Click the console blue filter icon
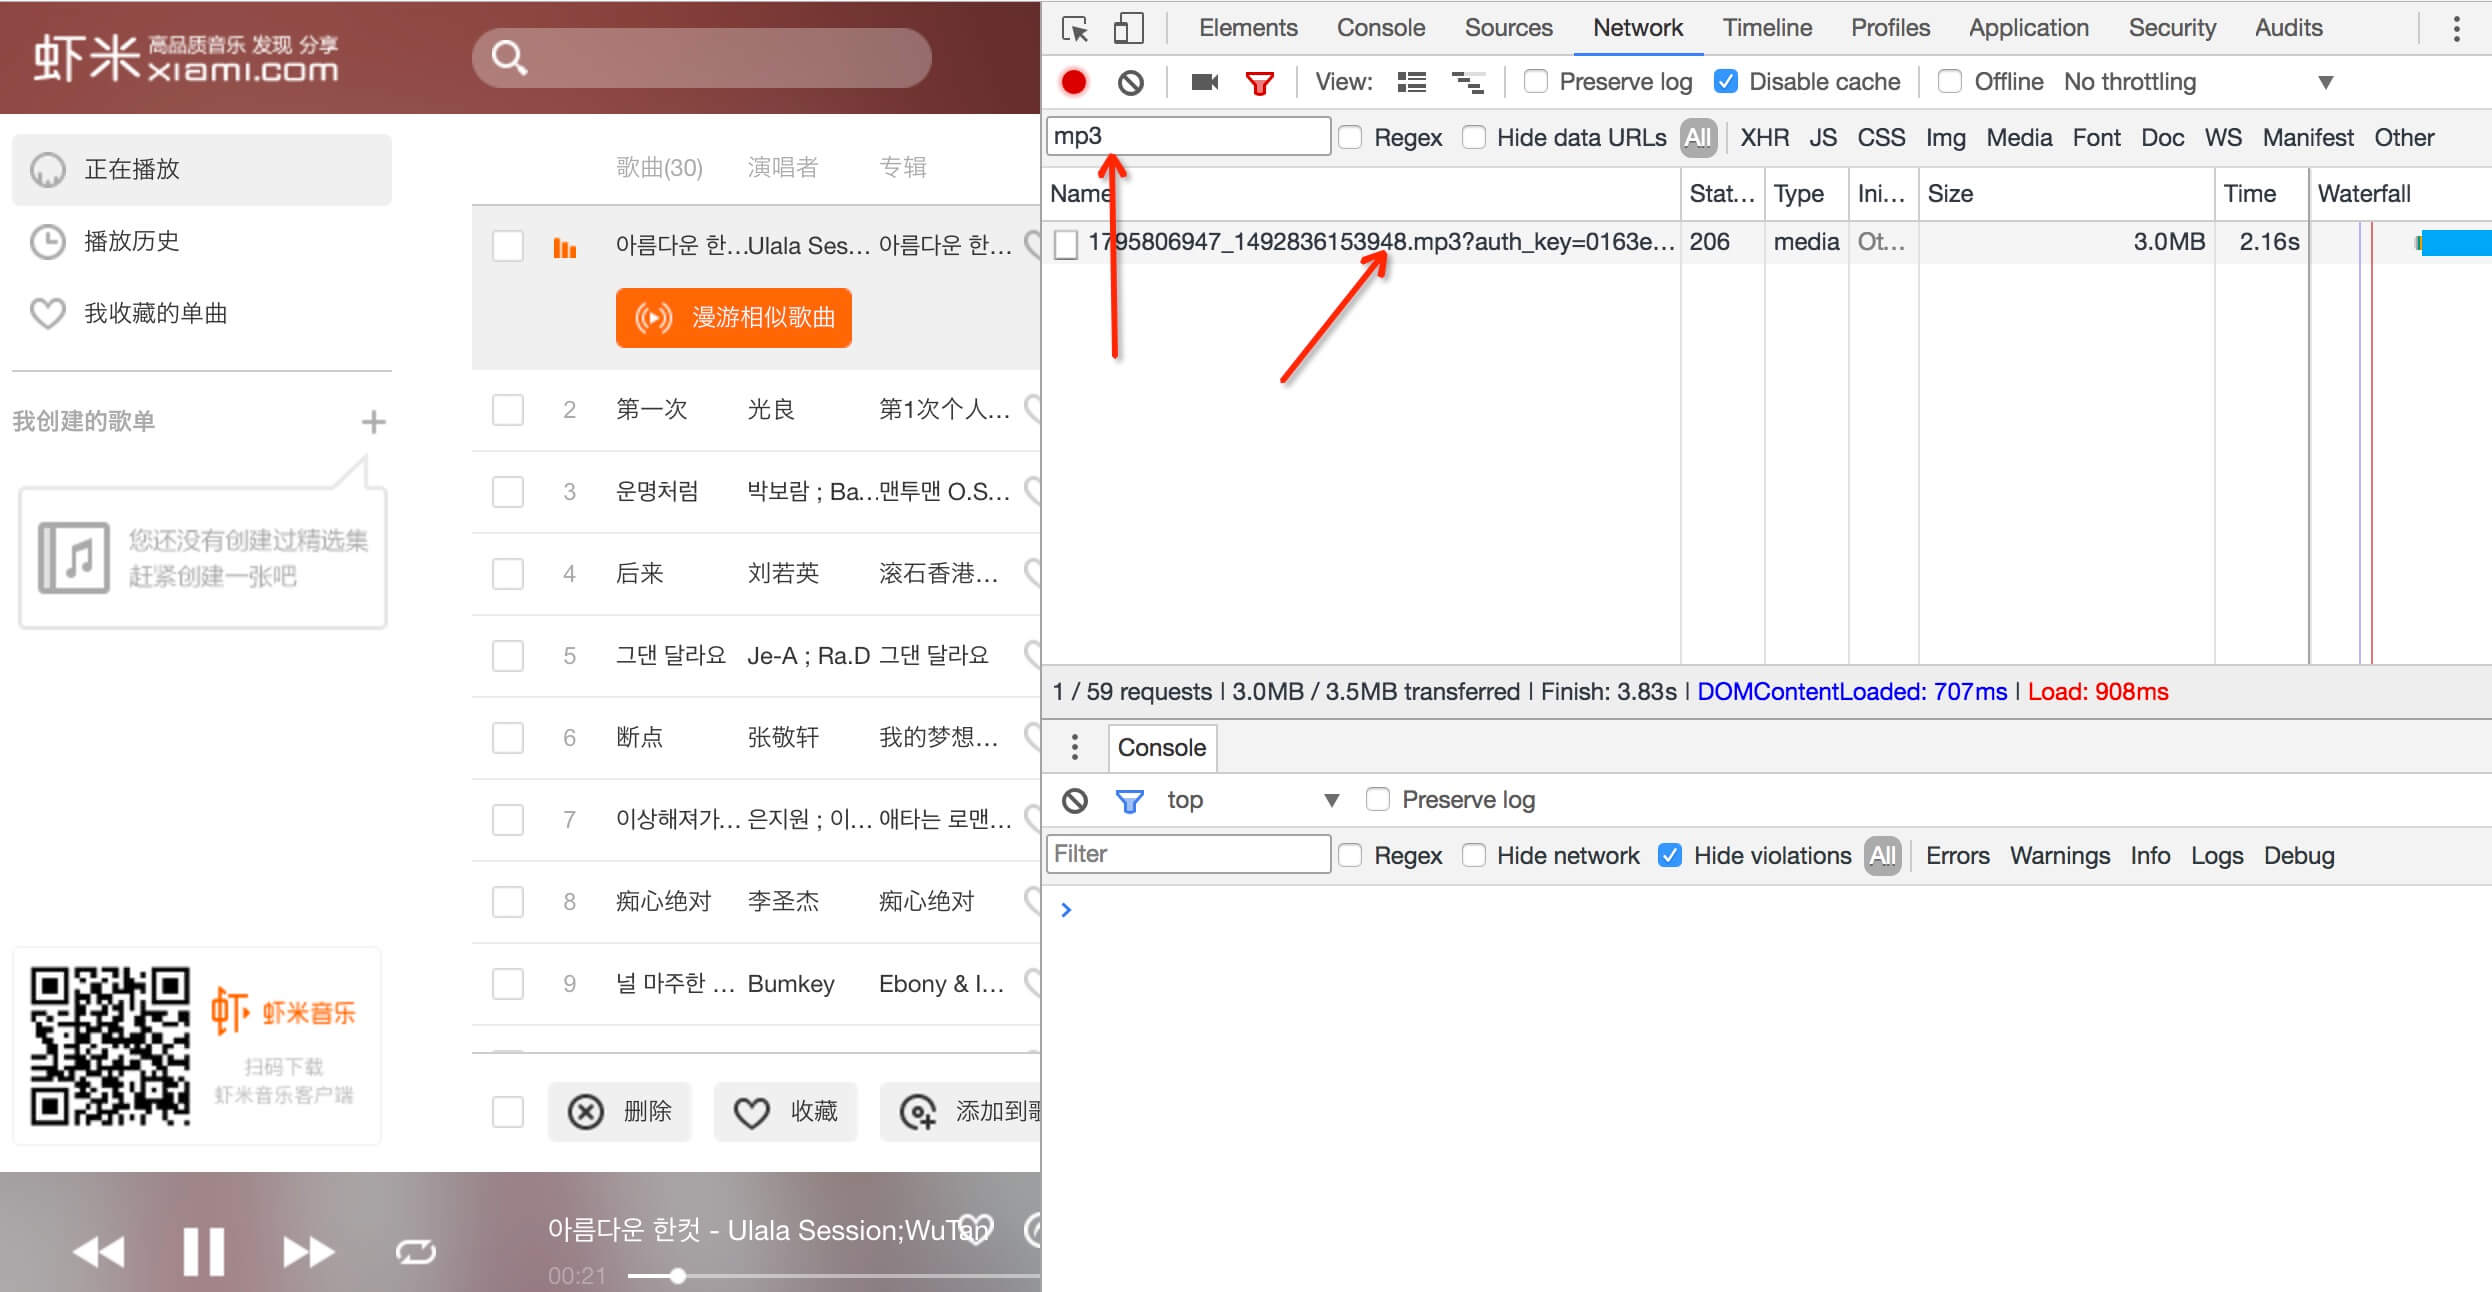 [x=1129, y=801]
